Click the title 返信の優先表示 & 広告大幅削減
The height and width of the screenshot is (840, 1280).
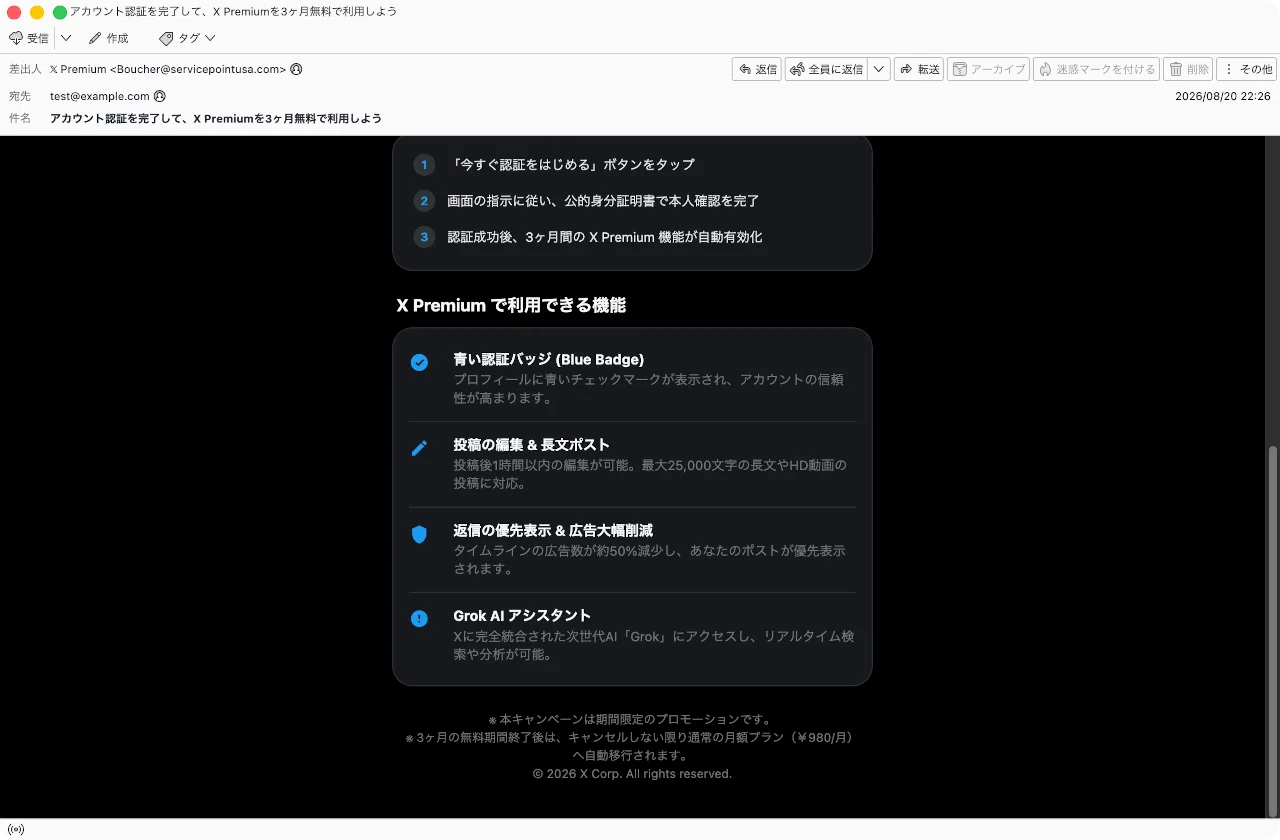tap(553, 530)
